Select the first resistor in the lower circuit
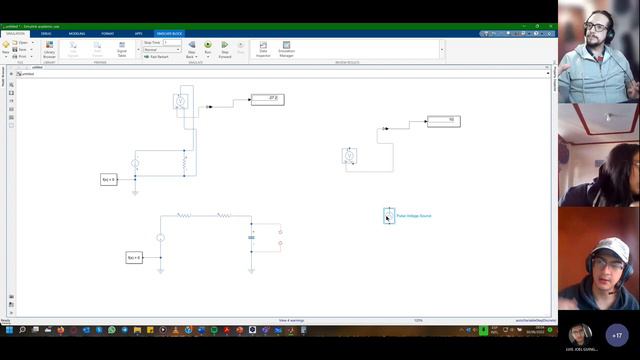 pyautogui.click(x=184, y=215)
